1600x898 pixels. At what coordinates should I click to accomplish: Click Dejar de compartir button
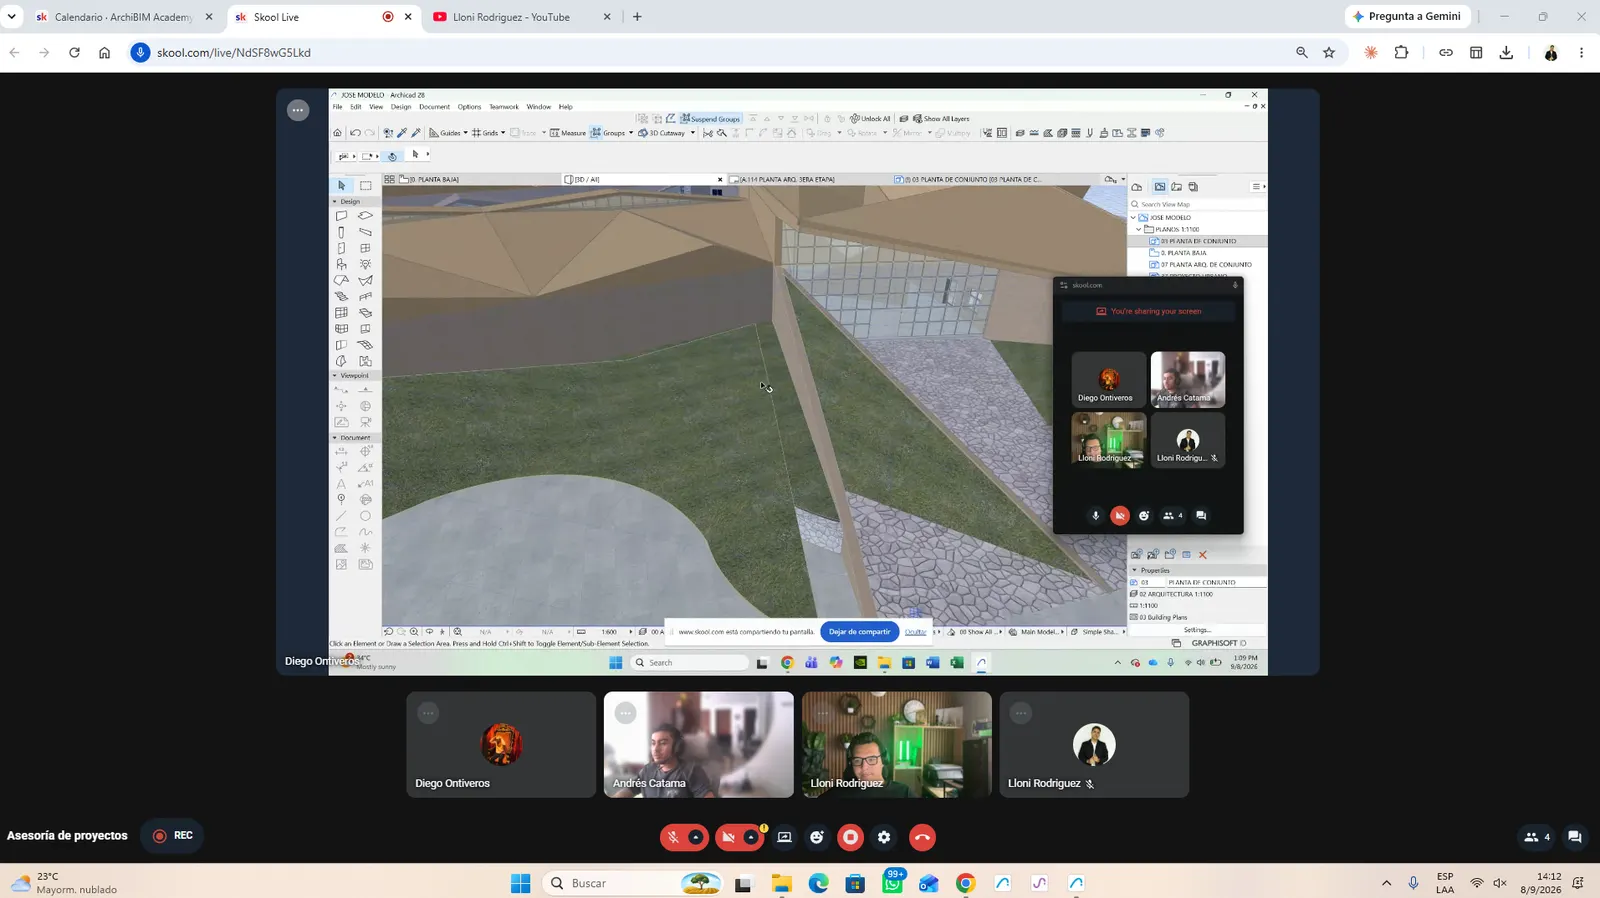[x=859, y=632]
